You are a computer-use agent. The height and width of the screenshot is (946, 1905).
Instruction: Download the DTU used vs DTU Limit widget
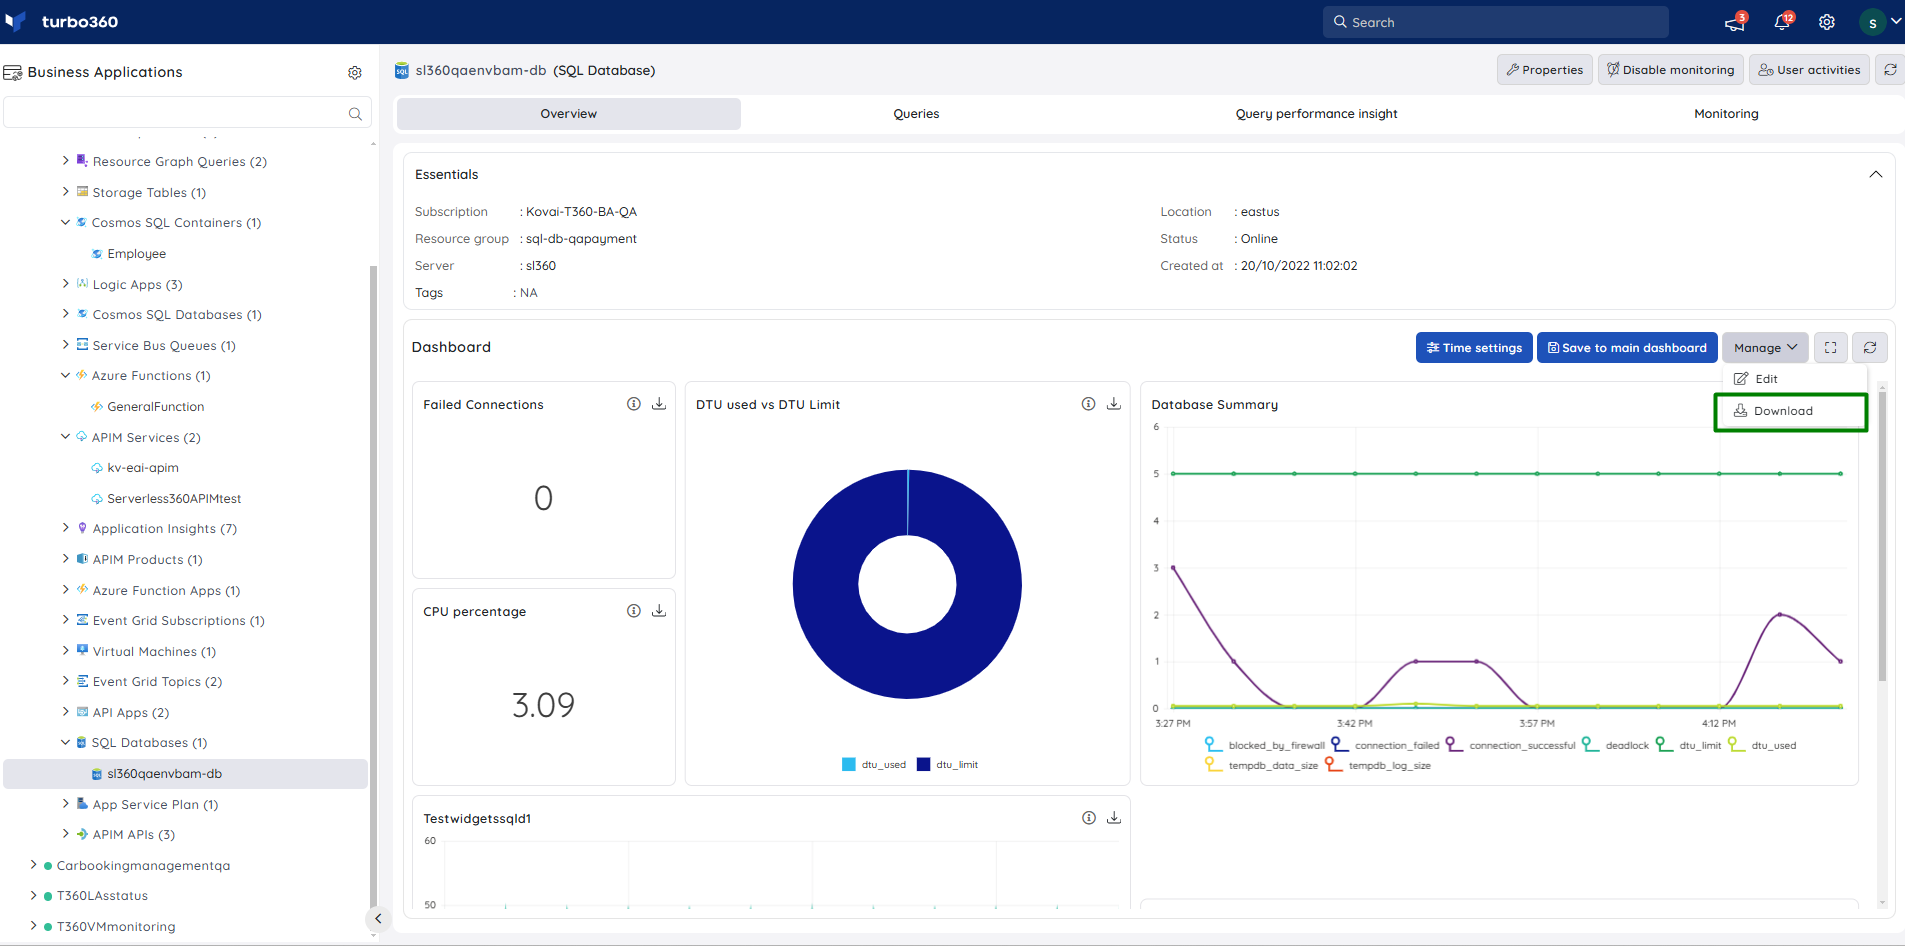point(1114,404)
